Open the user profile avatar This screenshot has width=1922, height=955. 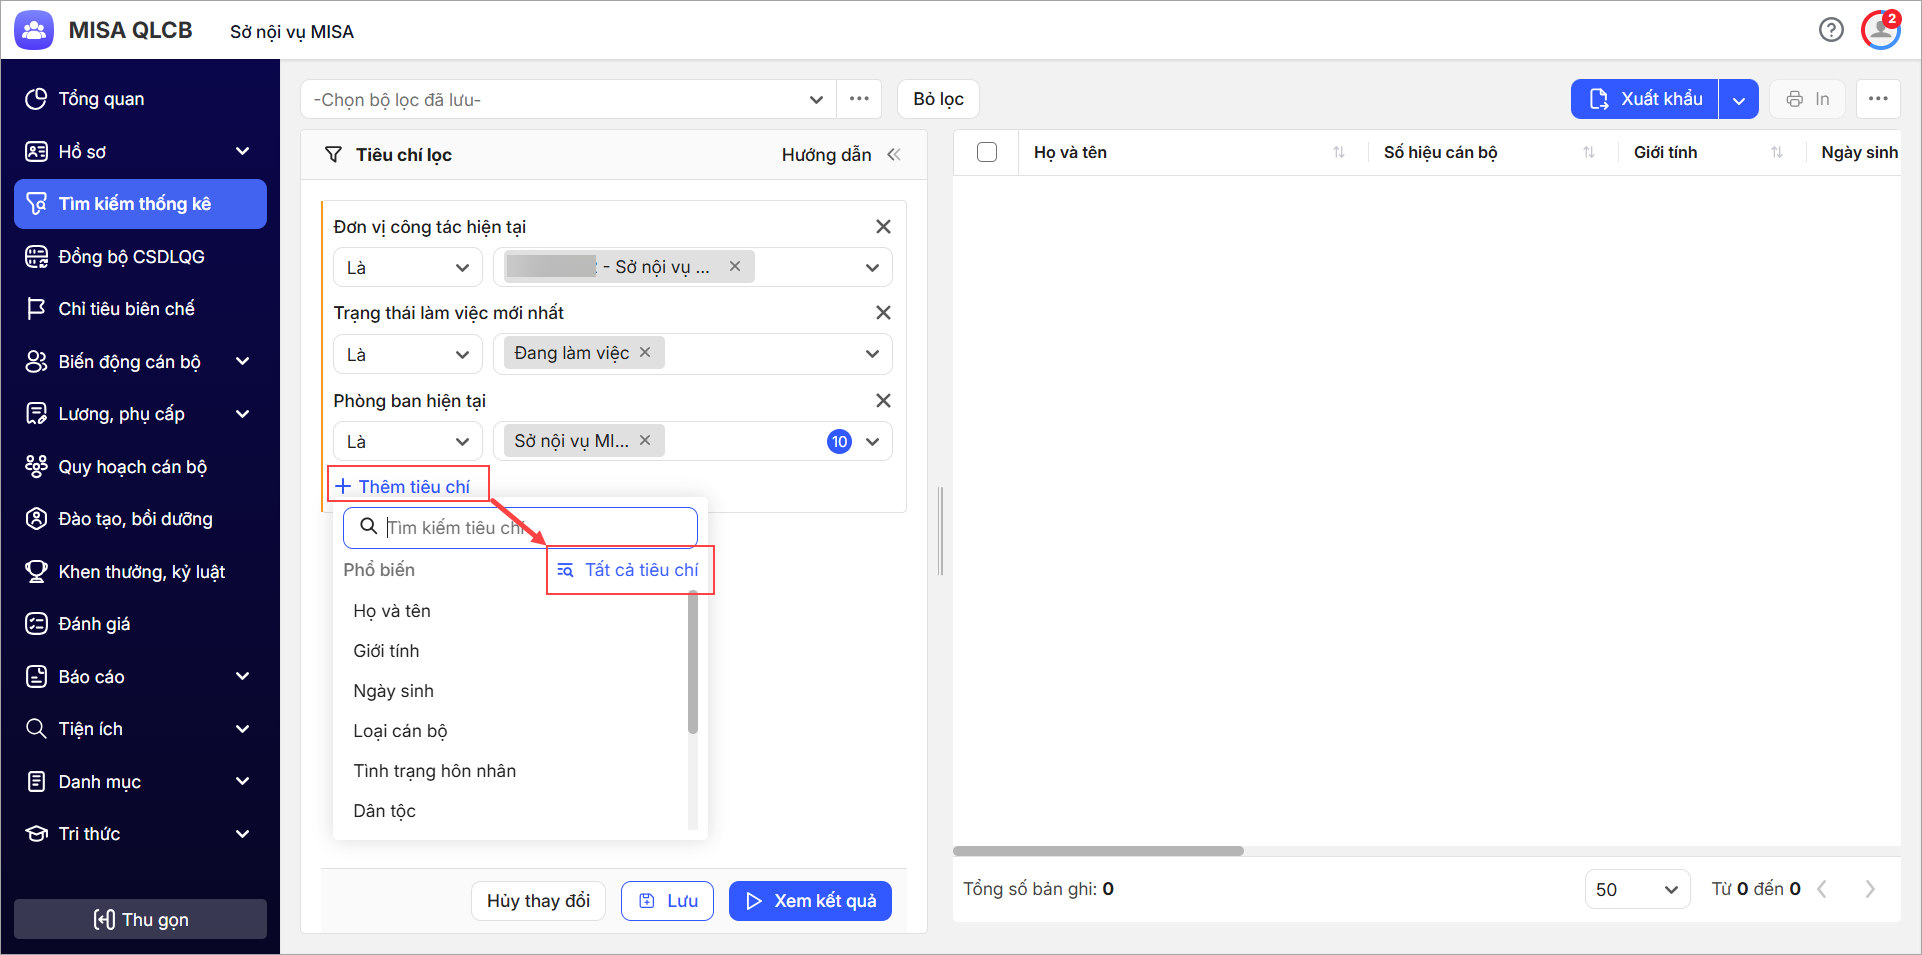(1880, 30)
